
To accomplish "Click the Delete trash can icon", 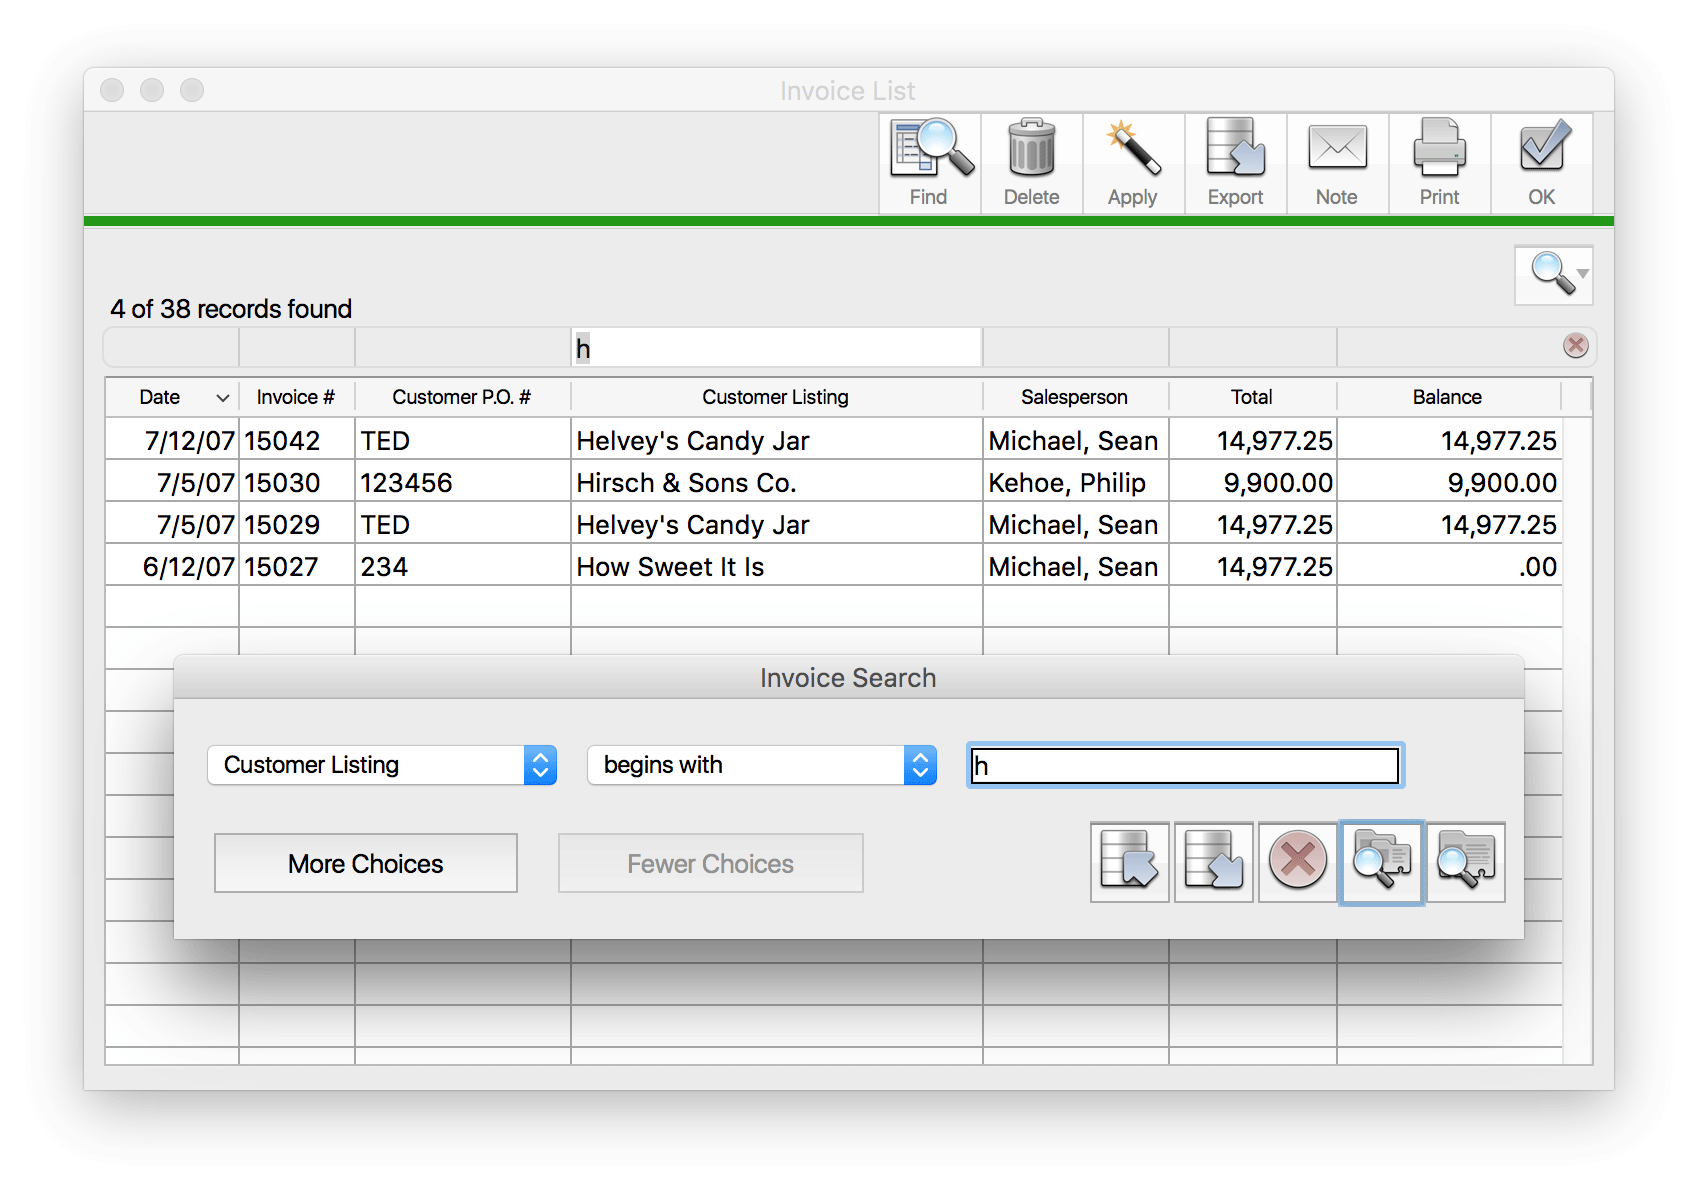I will click(x=1032, y=163).
